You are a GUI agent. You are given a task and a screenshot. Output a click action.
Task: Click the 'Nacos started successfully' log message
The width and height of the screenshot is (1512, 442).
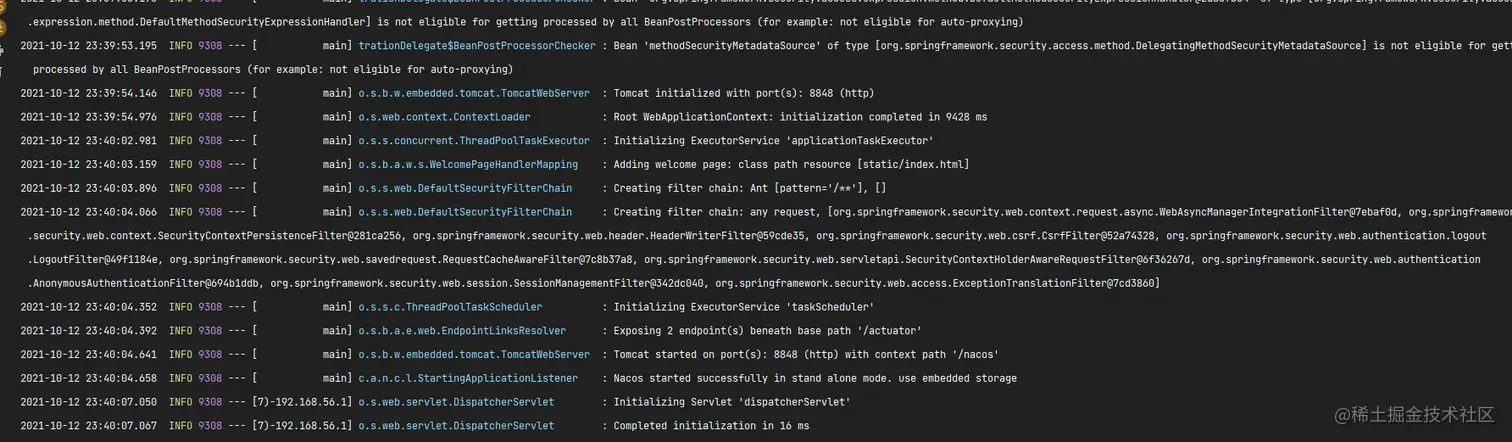pos(815,379)
